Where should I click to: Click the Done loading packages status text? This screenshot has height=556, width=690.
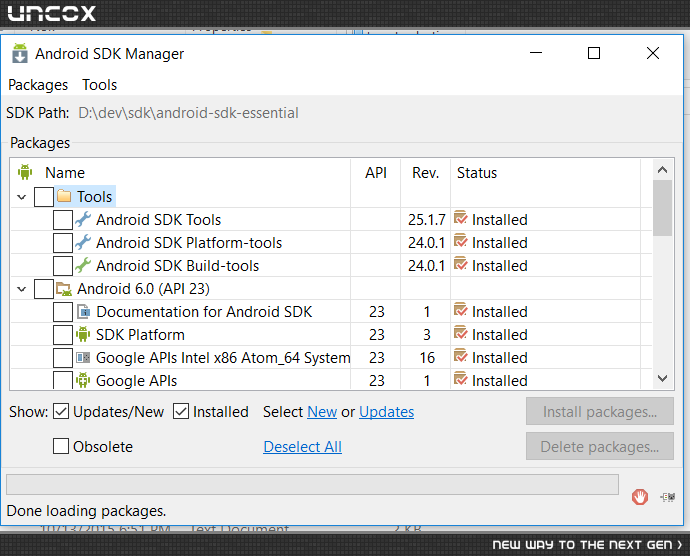coord(86,511)
